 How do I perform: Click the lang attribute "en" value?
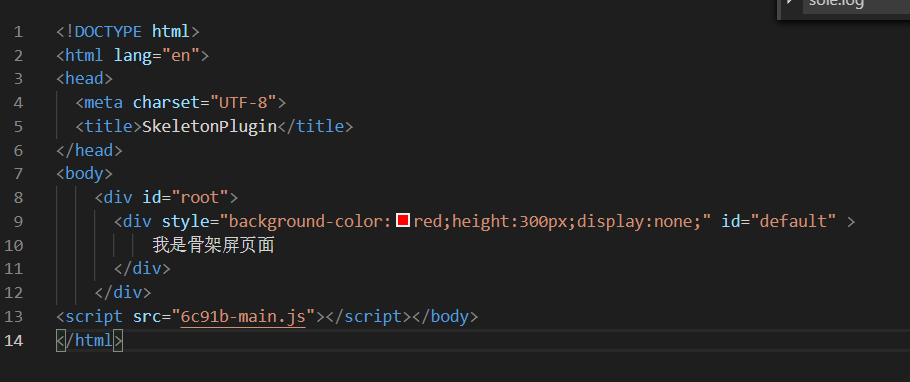(180, 55)
